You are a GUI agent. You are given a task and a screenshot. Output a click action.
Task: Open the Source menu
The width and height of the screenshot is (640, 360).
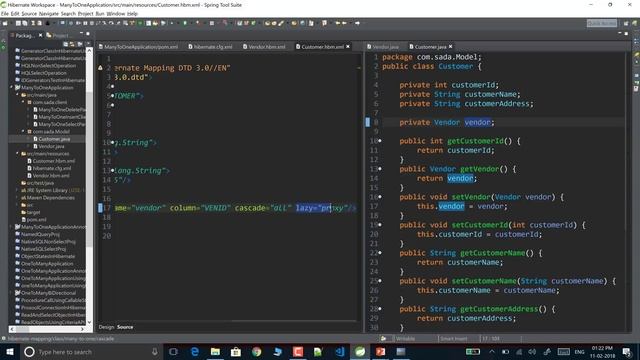[29, 13]
